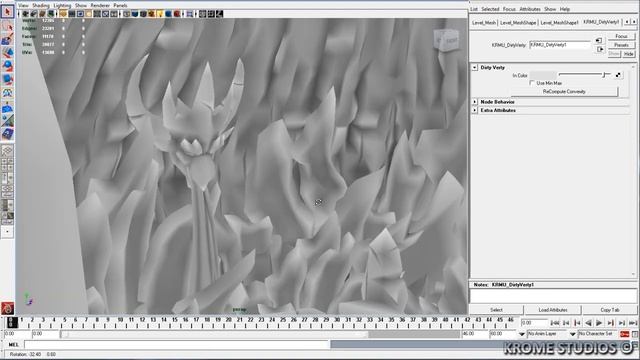This screenshot has width=640, height=360.
Task: Click the In Color gray swatch
Action: point(542,76)
